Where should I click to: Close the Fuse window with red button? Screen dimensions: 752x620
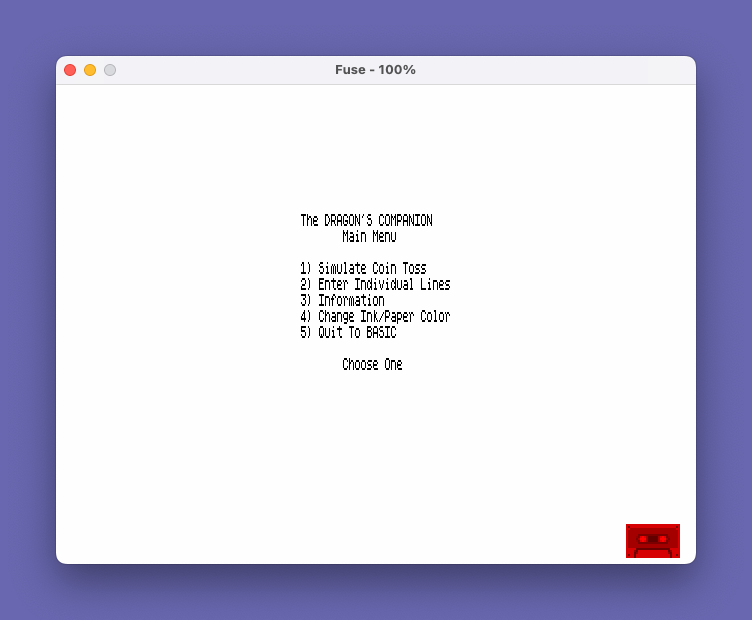click(x=70, y=70)
